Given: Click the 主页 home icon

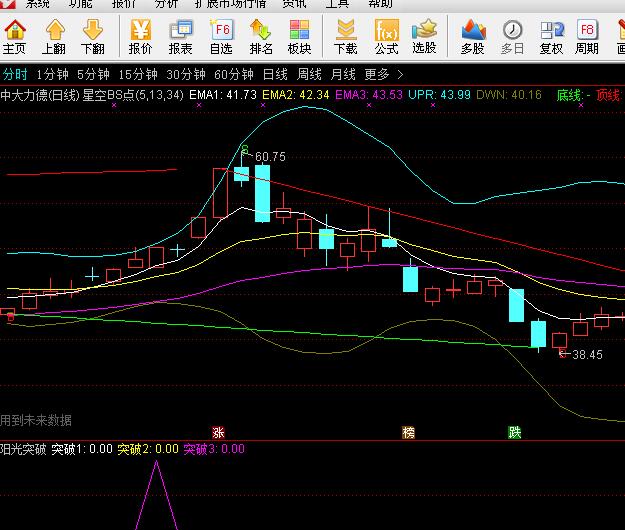Looking at the screenshot, I should click(15, 36).
